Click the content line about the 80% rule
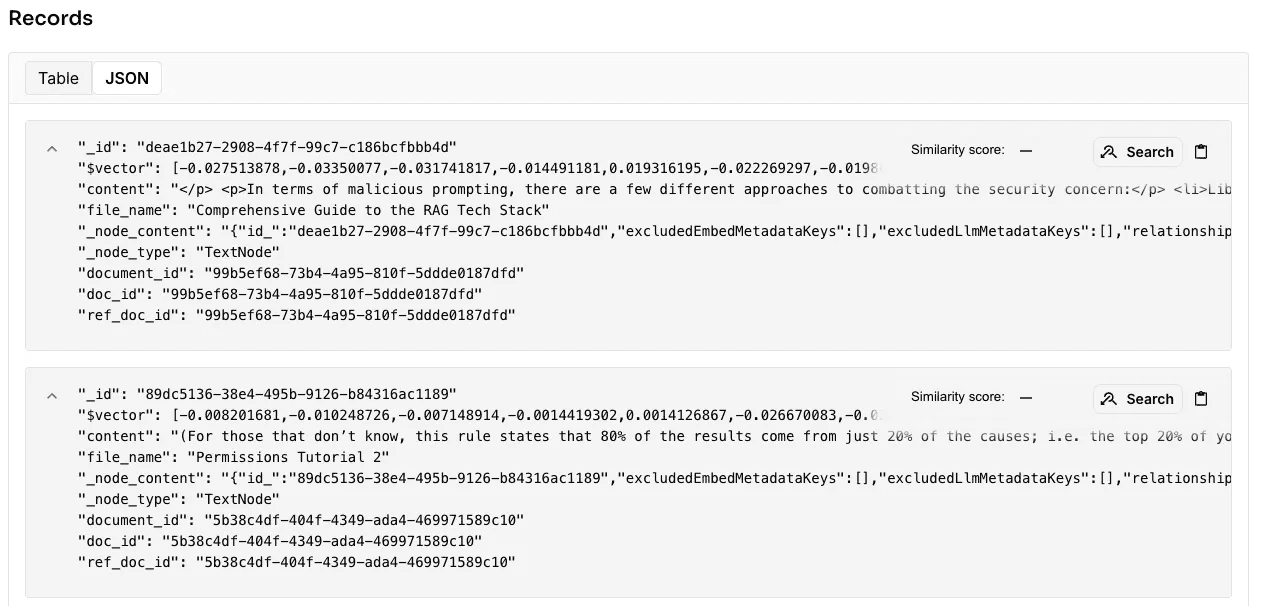The width and height of the screenshot is (1263, 606). pyautogui.click(x=600, y=436)
